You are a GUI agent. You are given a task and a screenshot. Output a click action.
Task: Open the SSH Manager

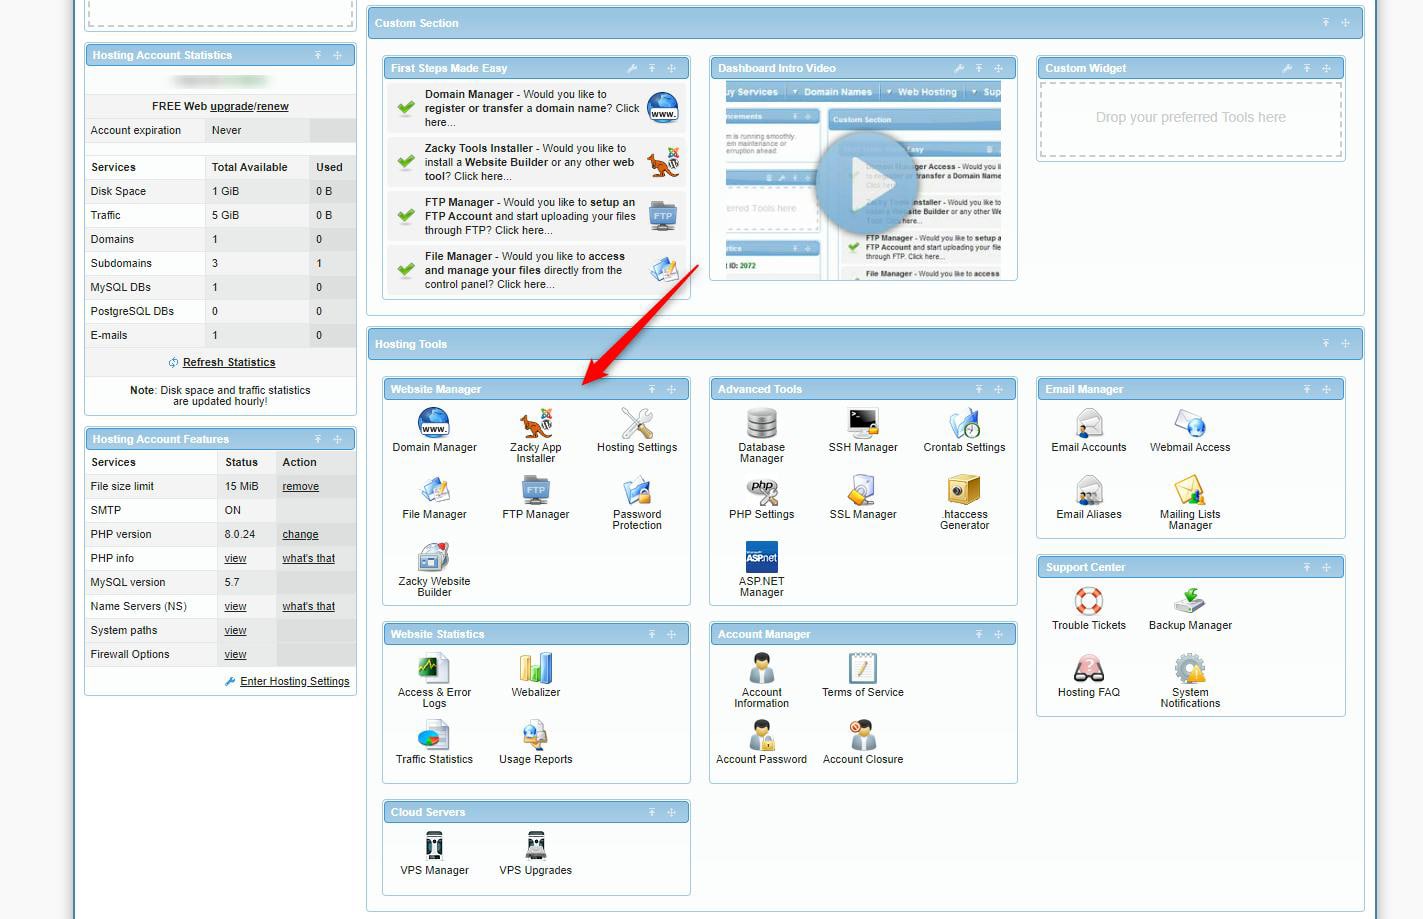point(862,430)
